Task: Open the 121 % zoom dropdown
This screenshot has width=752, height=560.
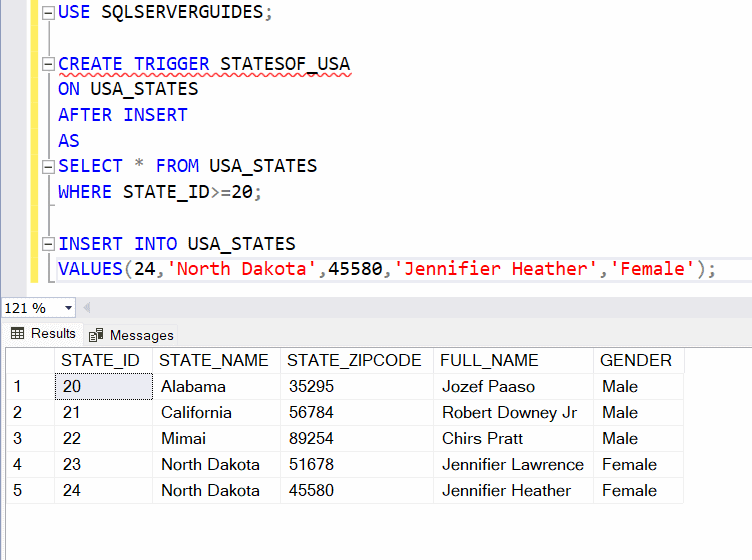Action: 69,308
